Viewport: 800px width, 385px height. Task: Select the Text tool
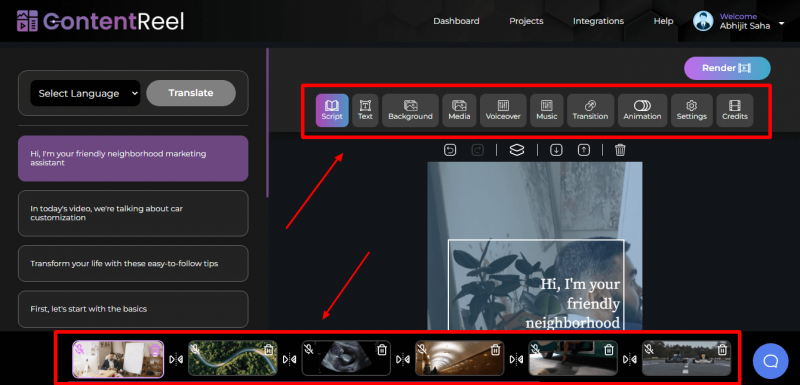click(x=365, y=110)
